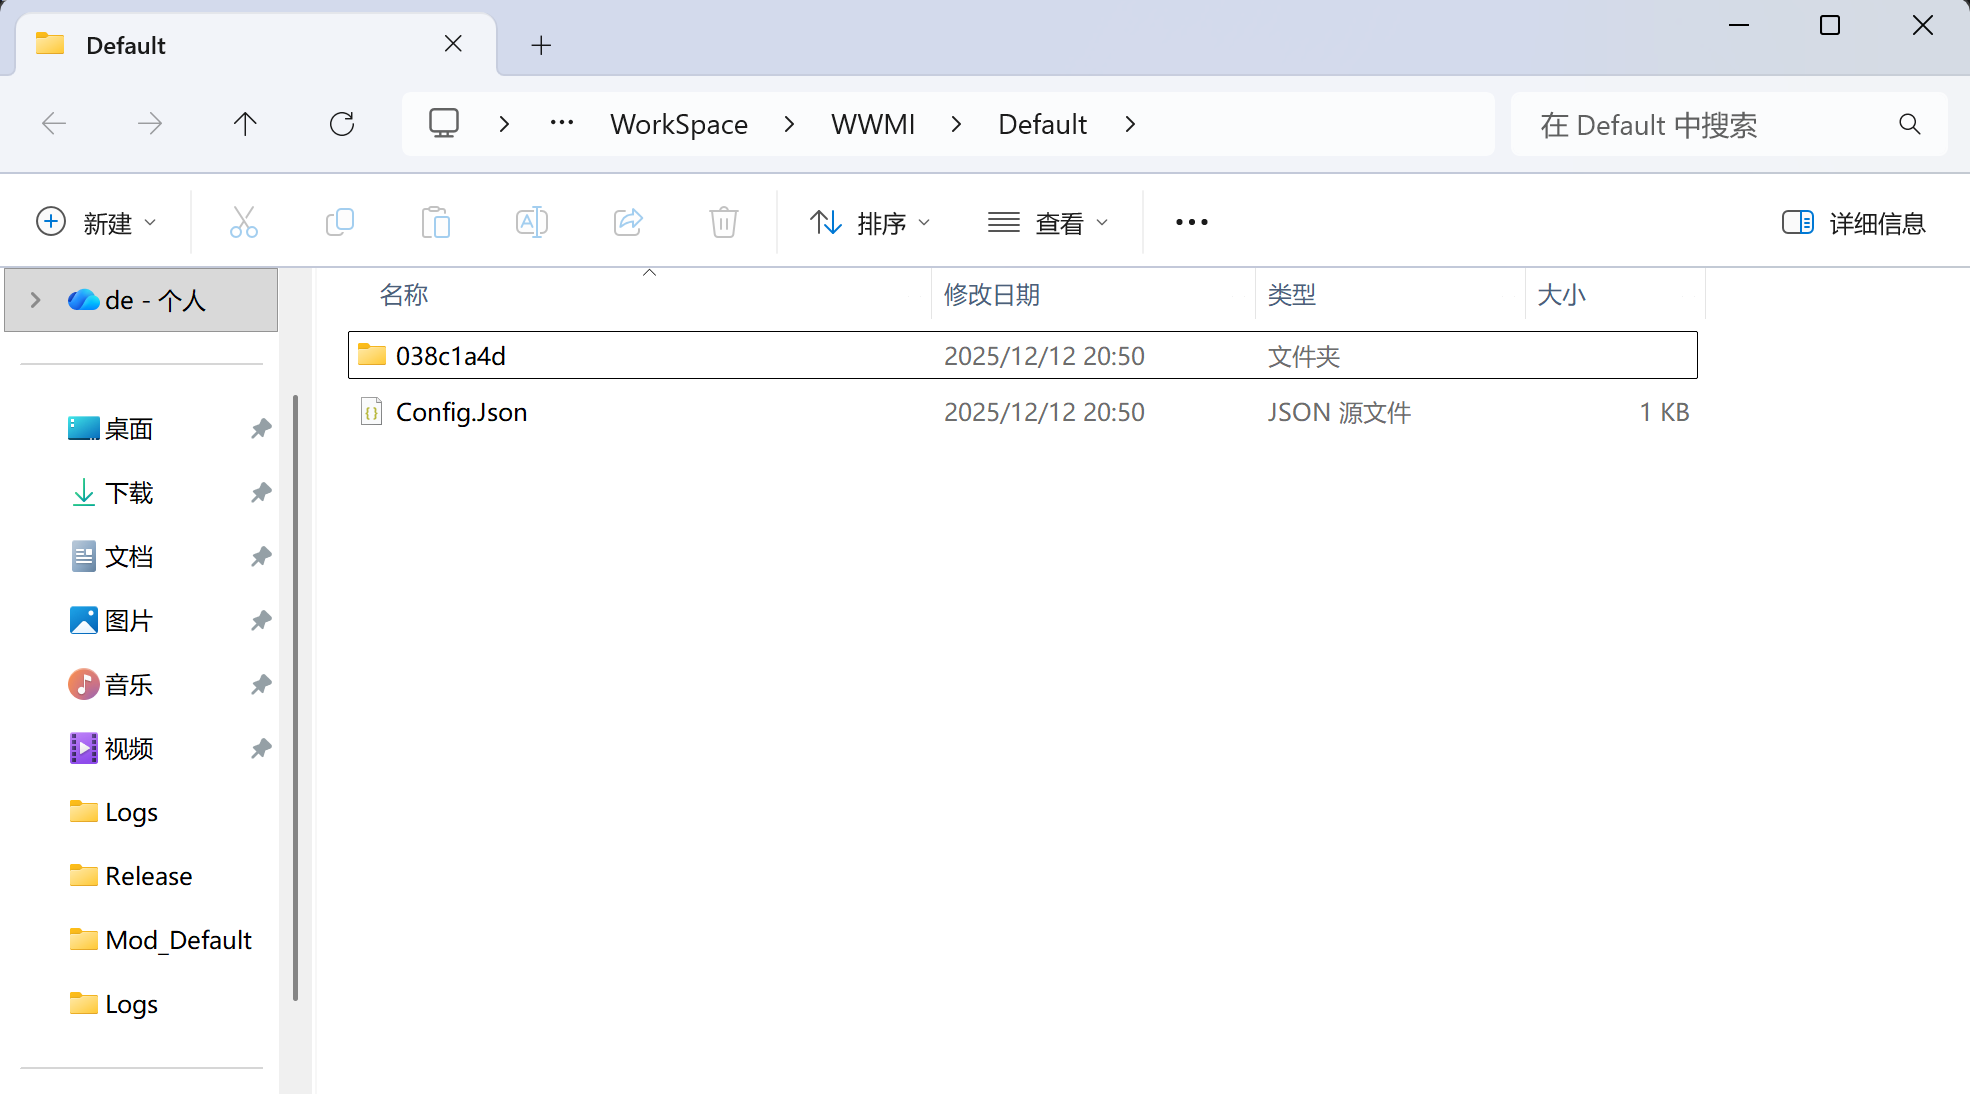
Task: Toggle the 详细信息 details pane
Action: pyautogui.click(x=1853, y=223)
